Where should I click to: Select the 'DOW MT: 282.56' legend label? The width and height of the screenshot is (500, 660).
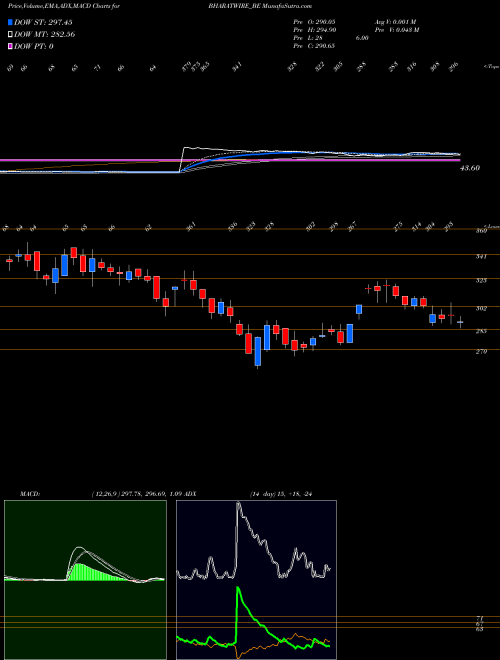[x=45, y=34]
